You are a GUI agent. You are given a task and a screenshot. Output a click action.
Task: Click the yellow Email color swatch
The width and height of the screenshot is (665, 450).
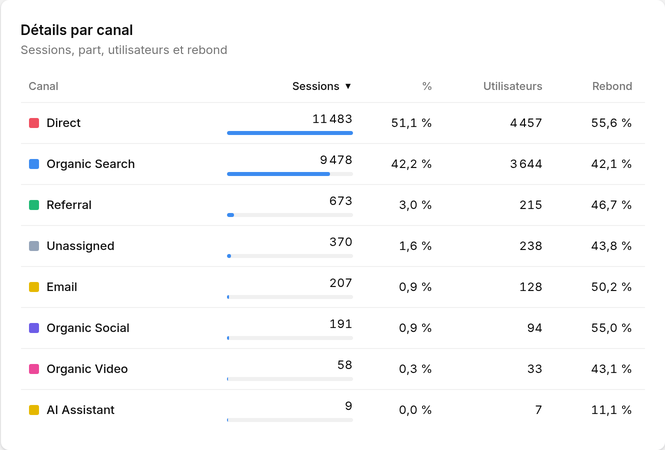pos(34,287)
